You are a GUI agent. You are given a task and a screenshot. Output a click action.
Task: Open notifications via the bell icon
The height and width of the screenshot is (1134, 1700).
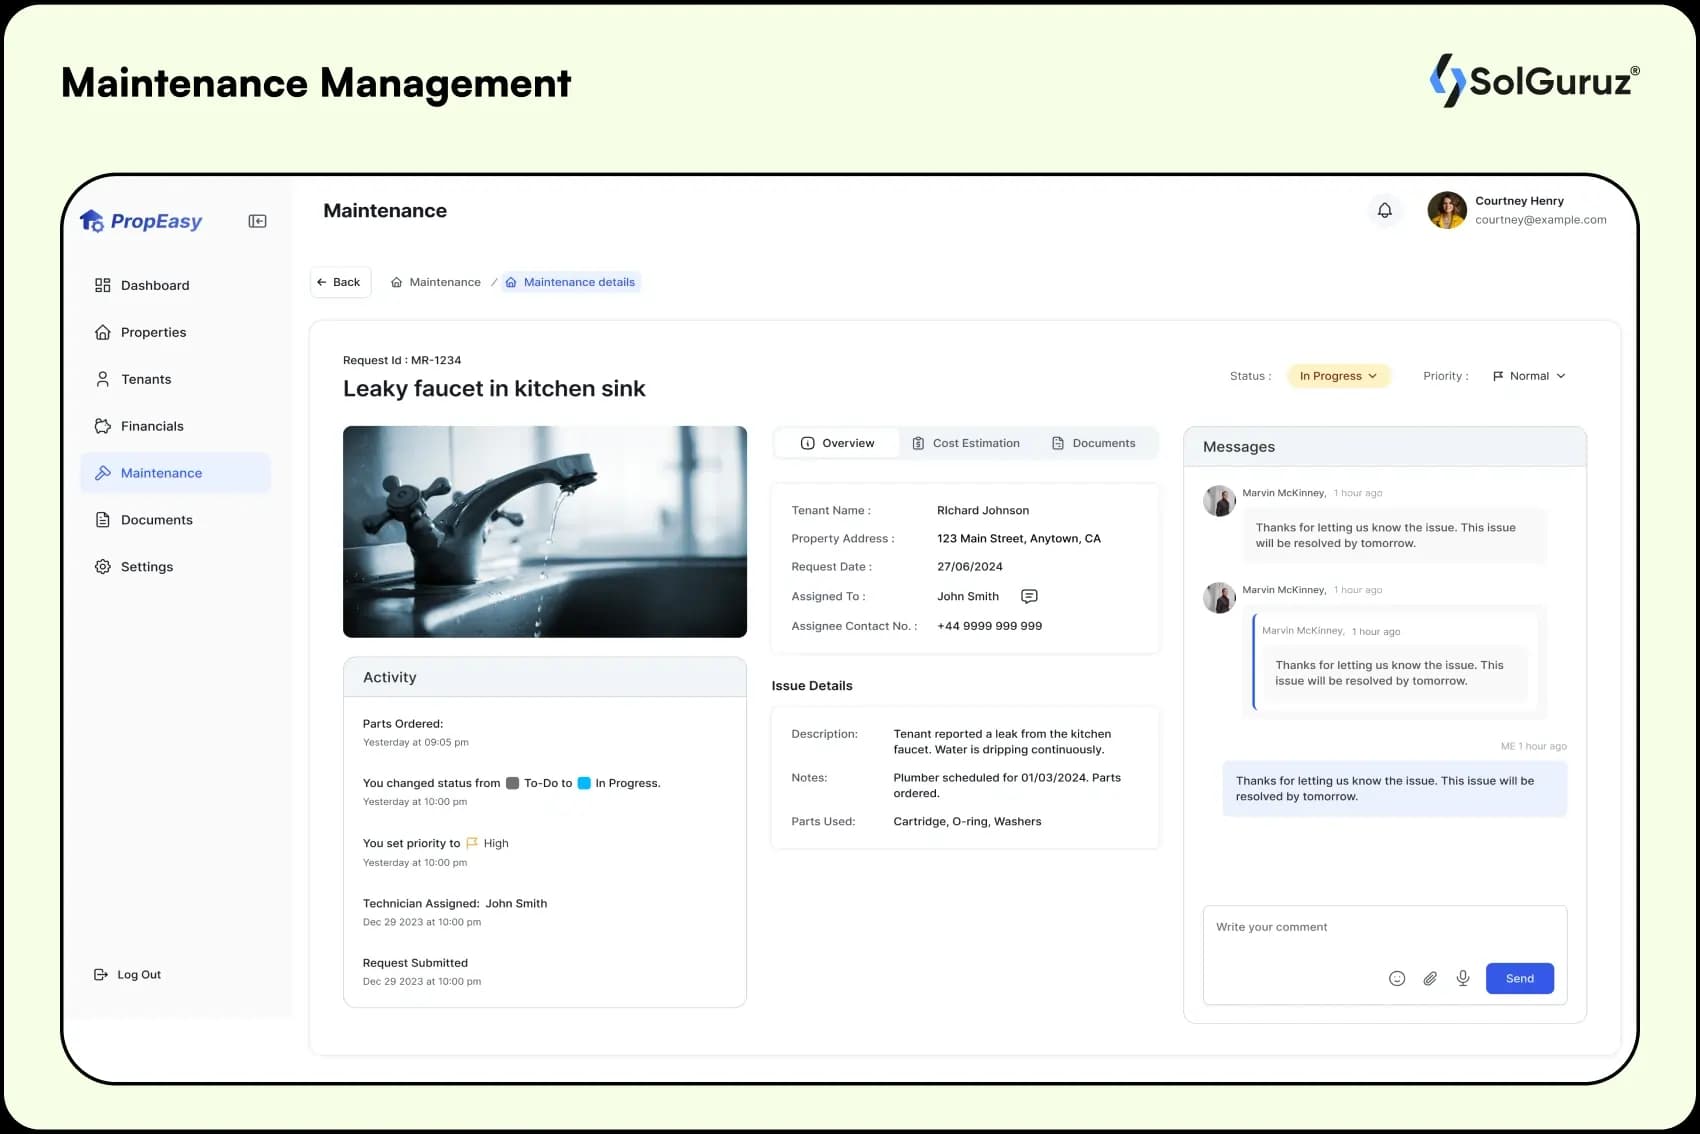coord(1384,210)
